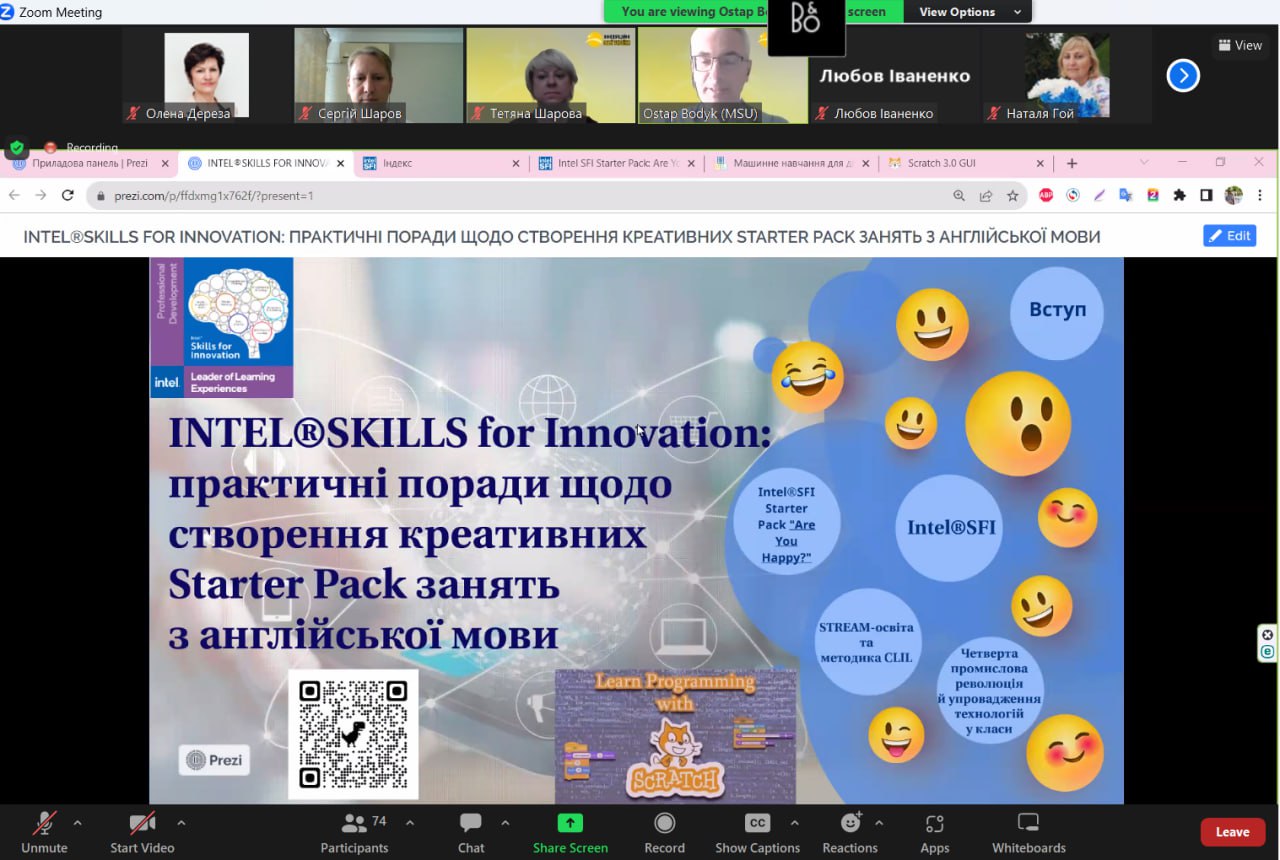This screenshot has height=860, width=1280.
Task: Bookmark this page with the star icon
Action: (x=1013, y=196)
